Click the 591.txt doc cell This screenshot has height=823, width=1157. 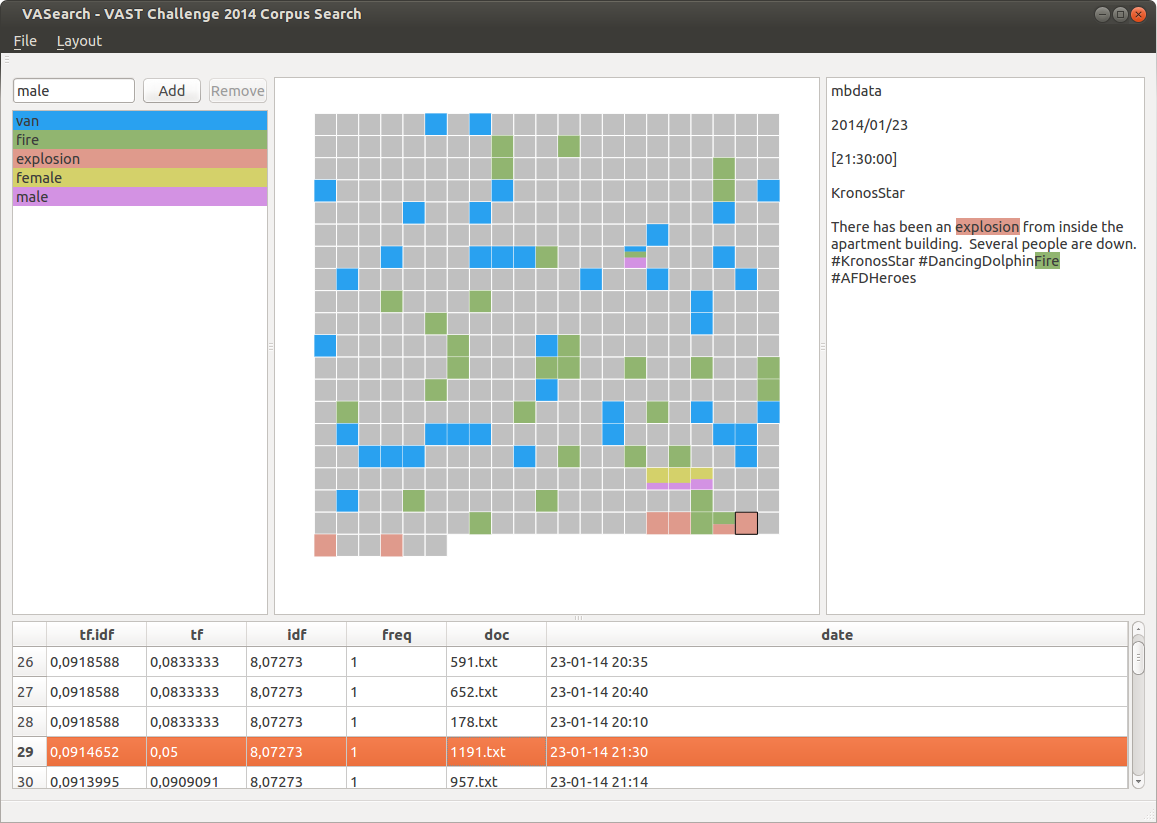497,662
